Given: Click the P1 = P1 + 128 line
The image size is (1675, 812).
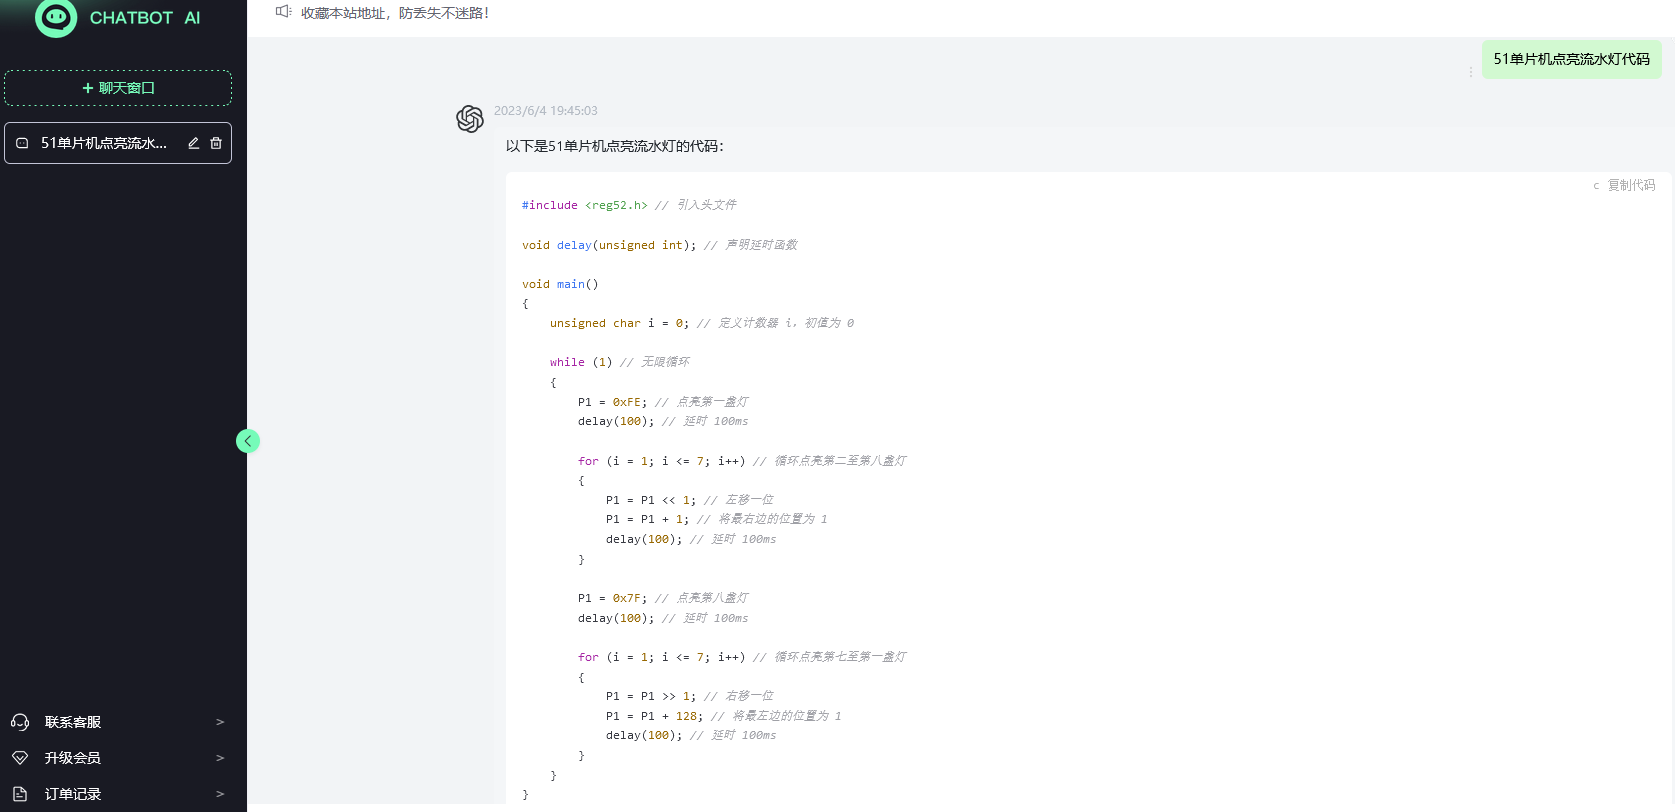Looking at the screenshot, I should [x=724, y=716].
